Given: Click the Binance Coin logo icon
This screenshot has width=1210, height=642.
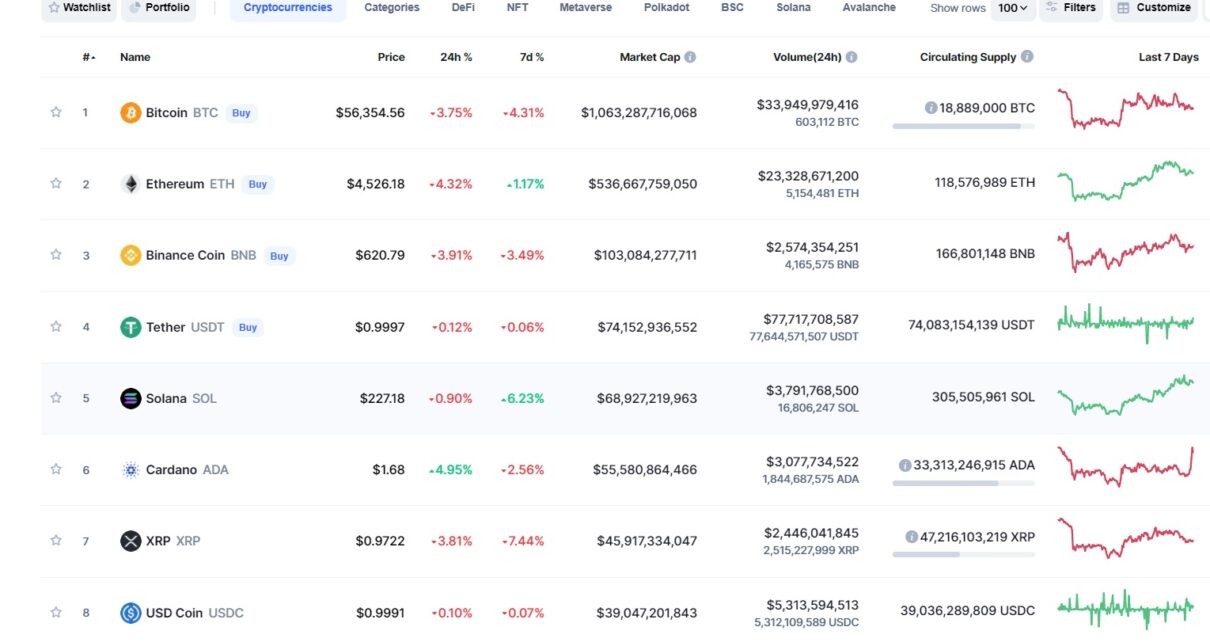Looking at the screenshot, I should tap(130, 255).
